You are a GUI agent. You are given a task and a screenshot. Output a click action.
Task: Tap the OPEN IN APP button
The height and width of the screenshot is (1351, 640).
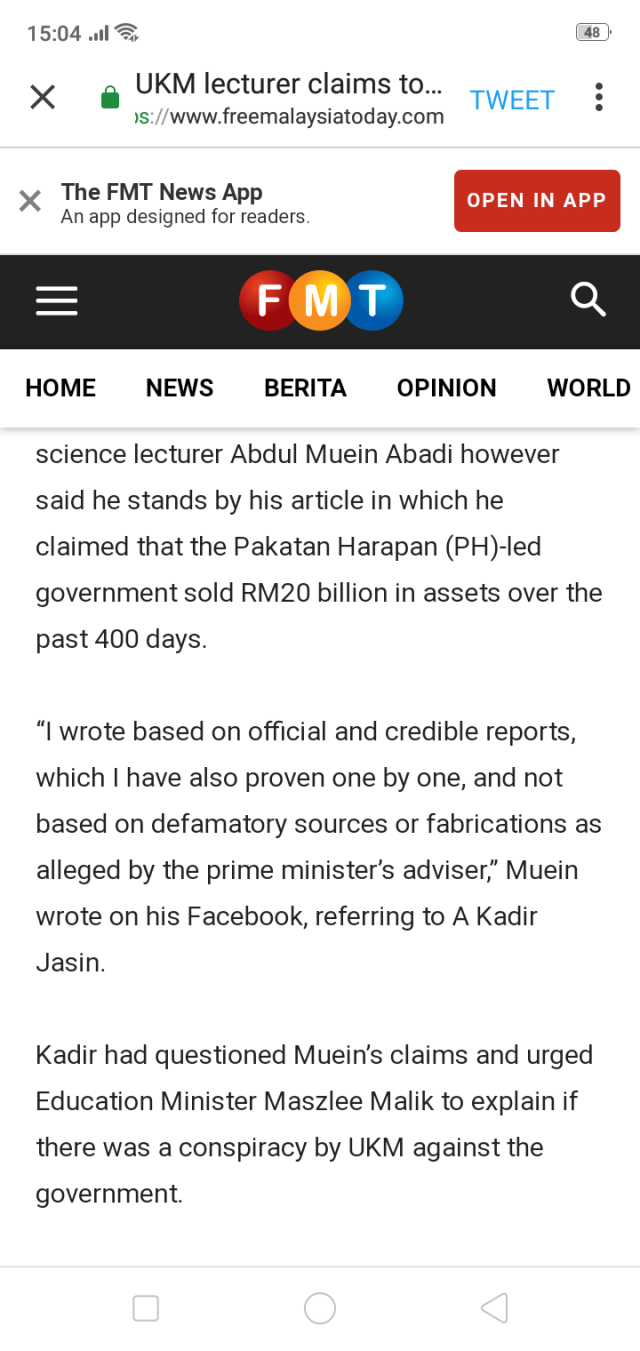536,201
